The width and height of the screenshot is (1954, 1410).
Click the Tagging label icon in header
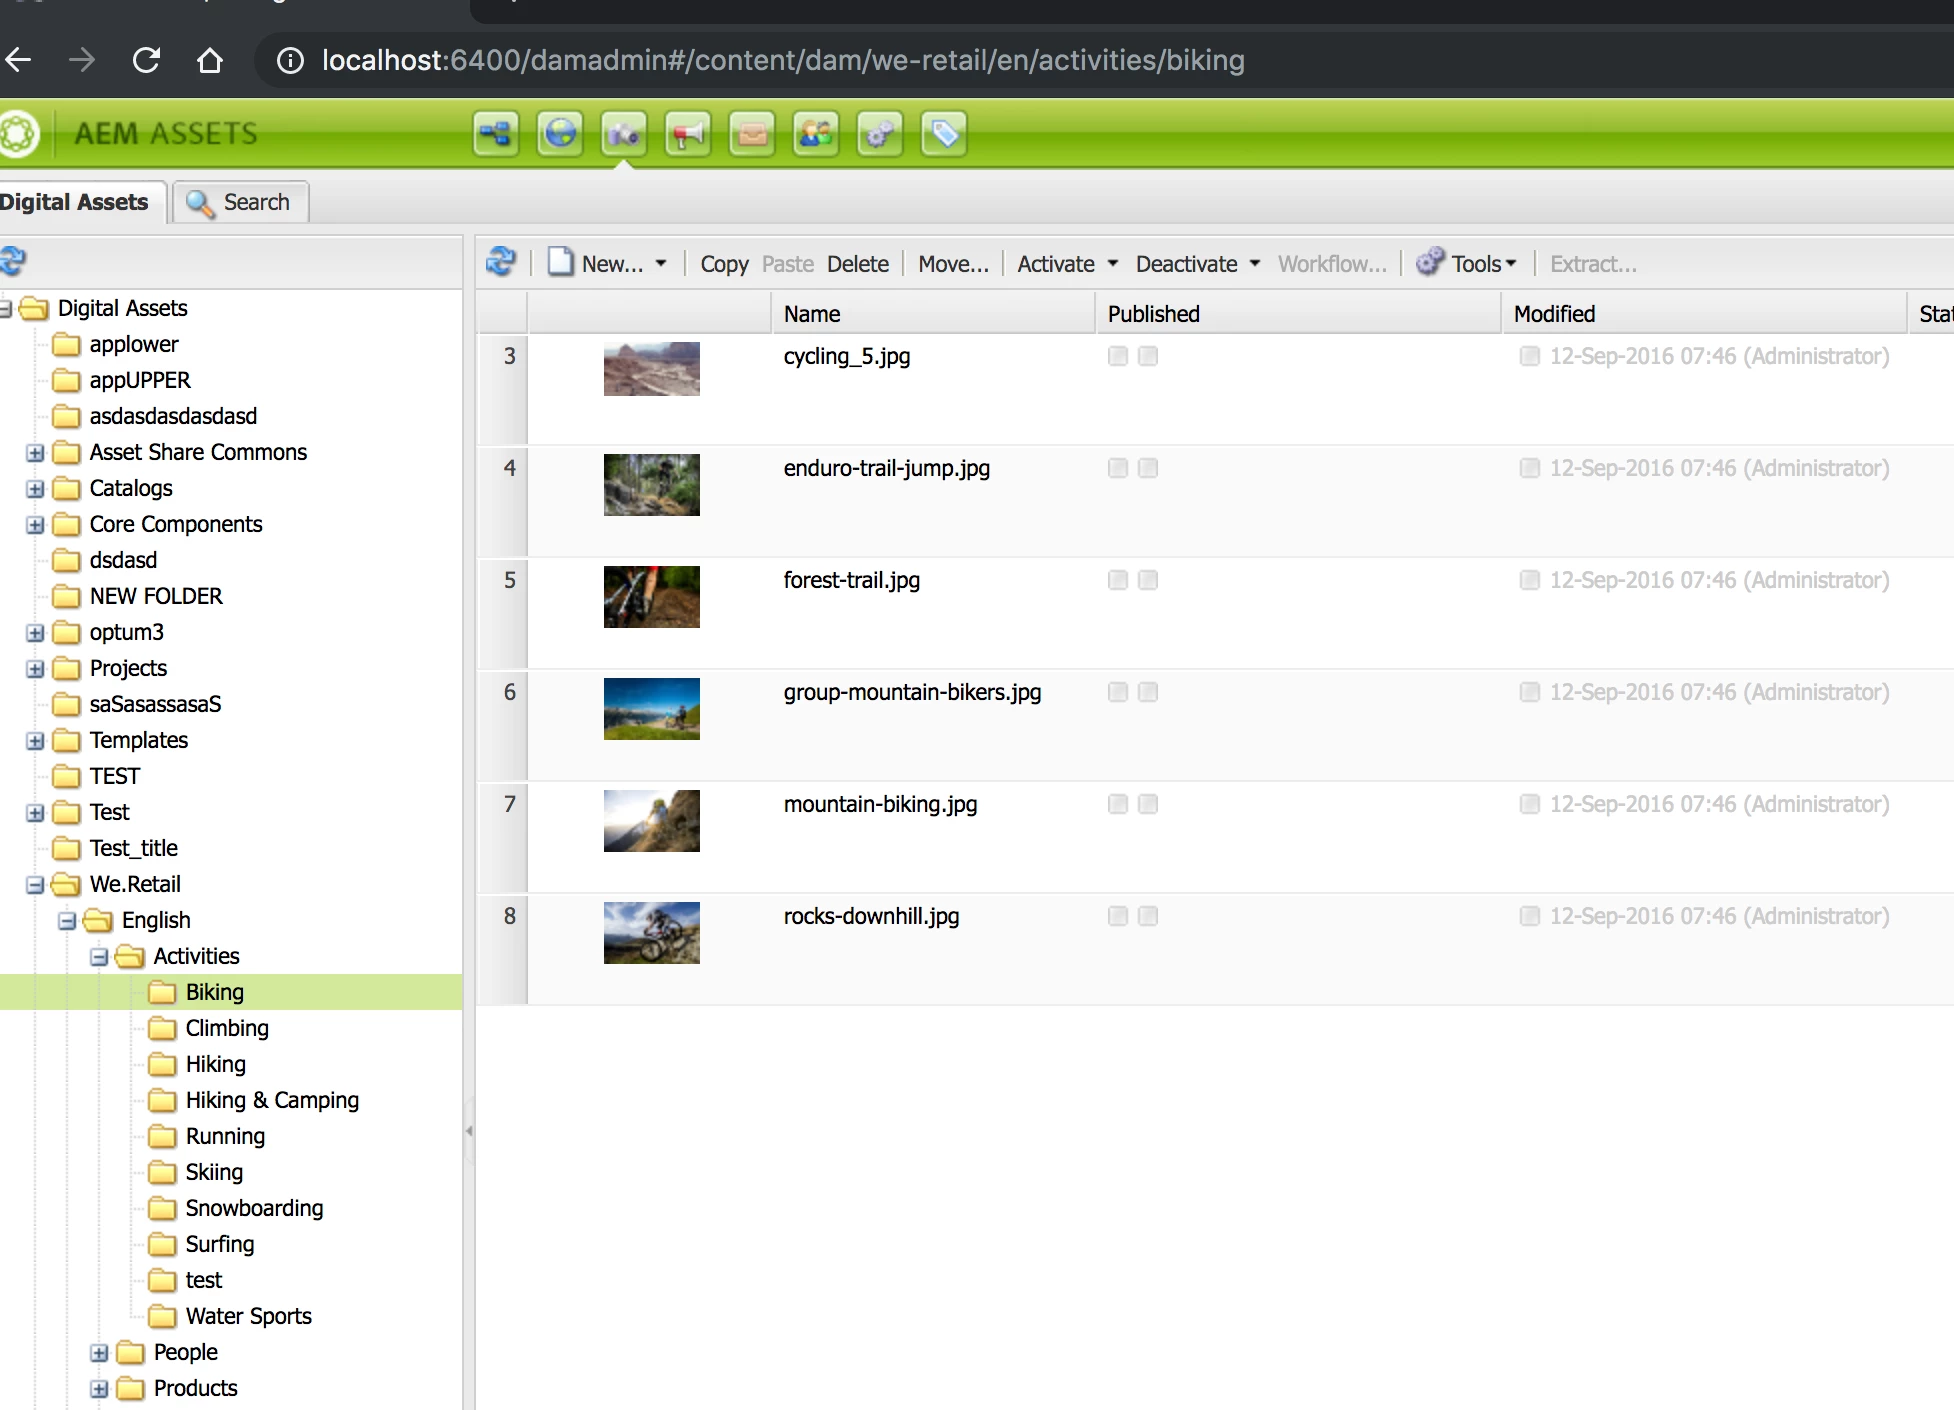[944, 134]
